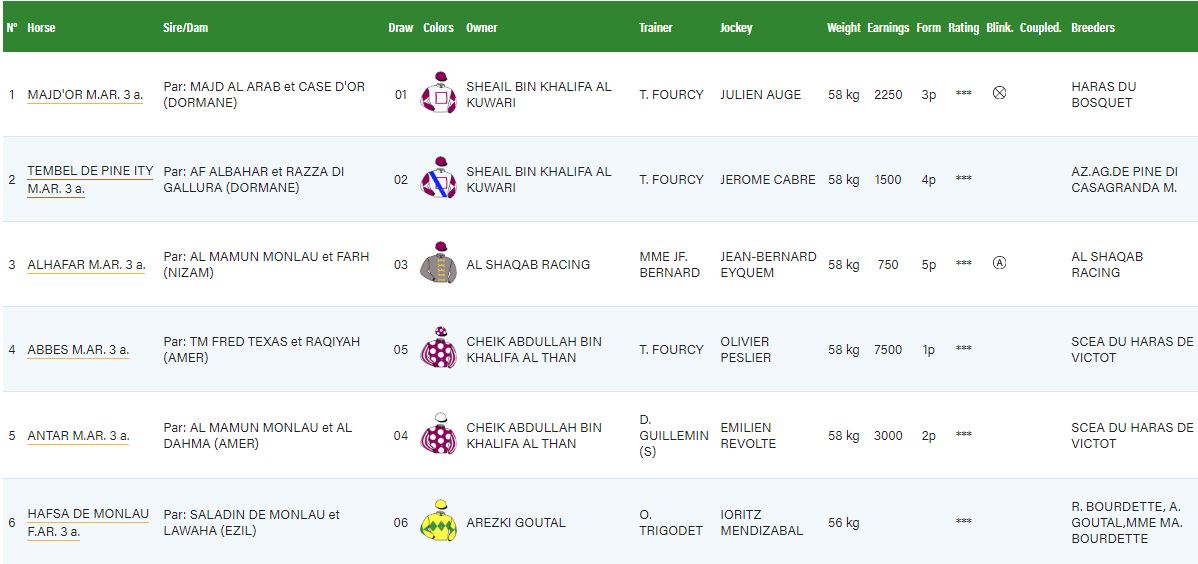
Task: Click the white-cap silks icon for ANTAR
Action: [x=439, y=433]
